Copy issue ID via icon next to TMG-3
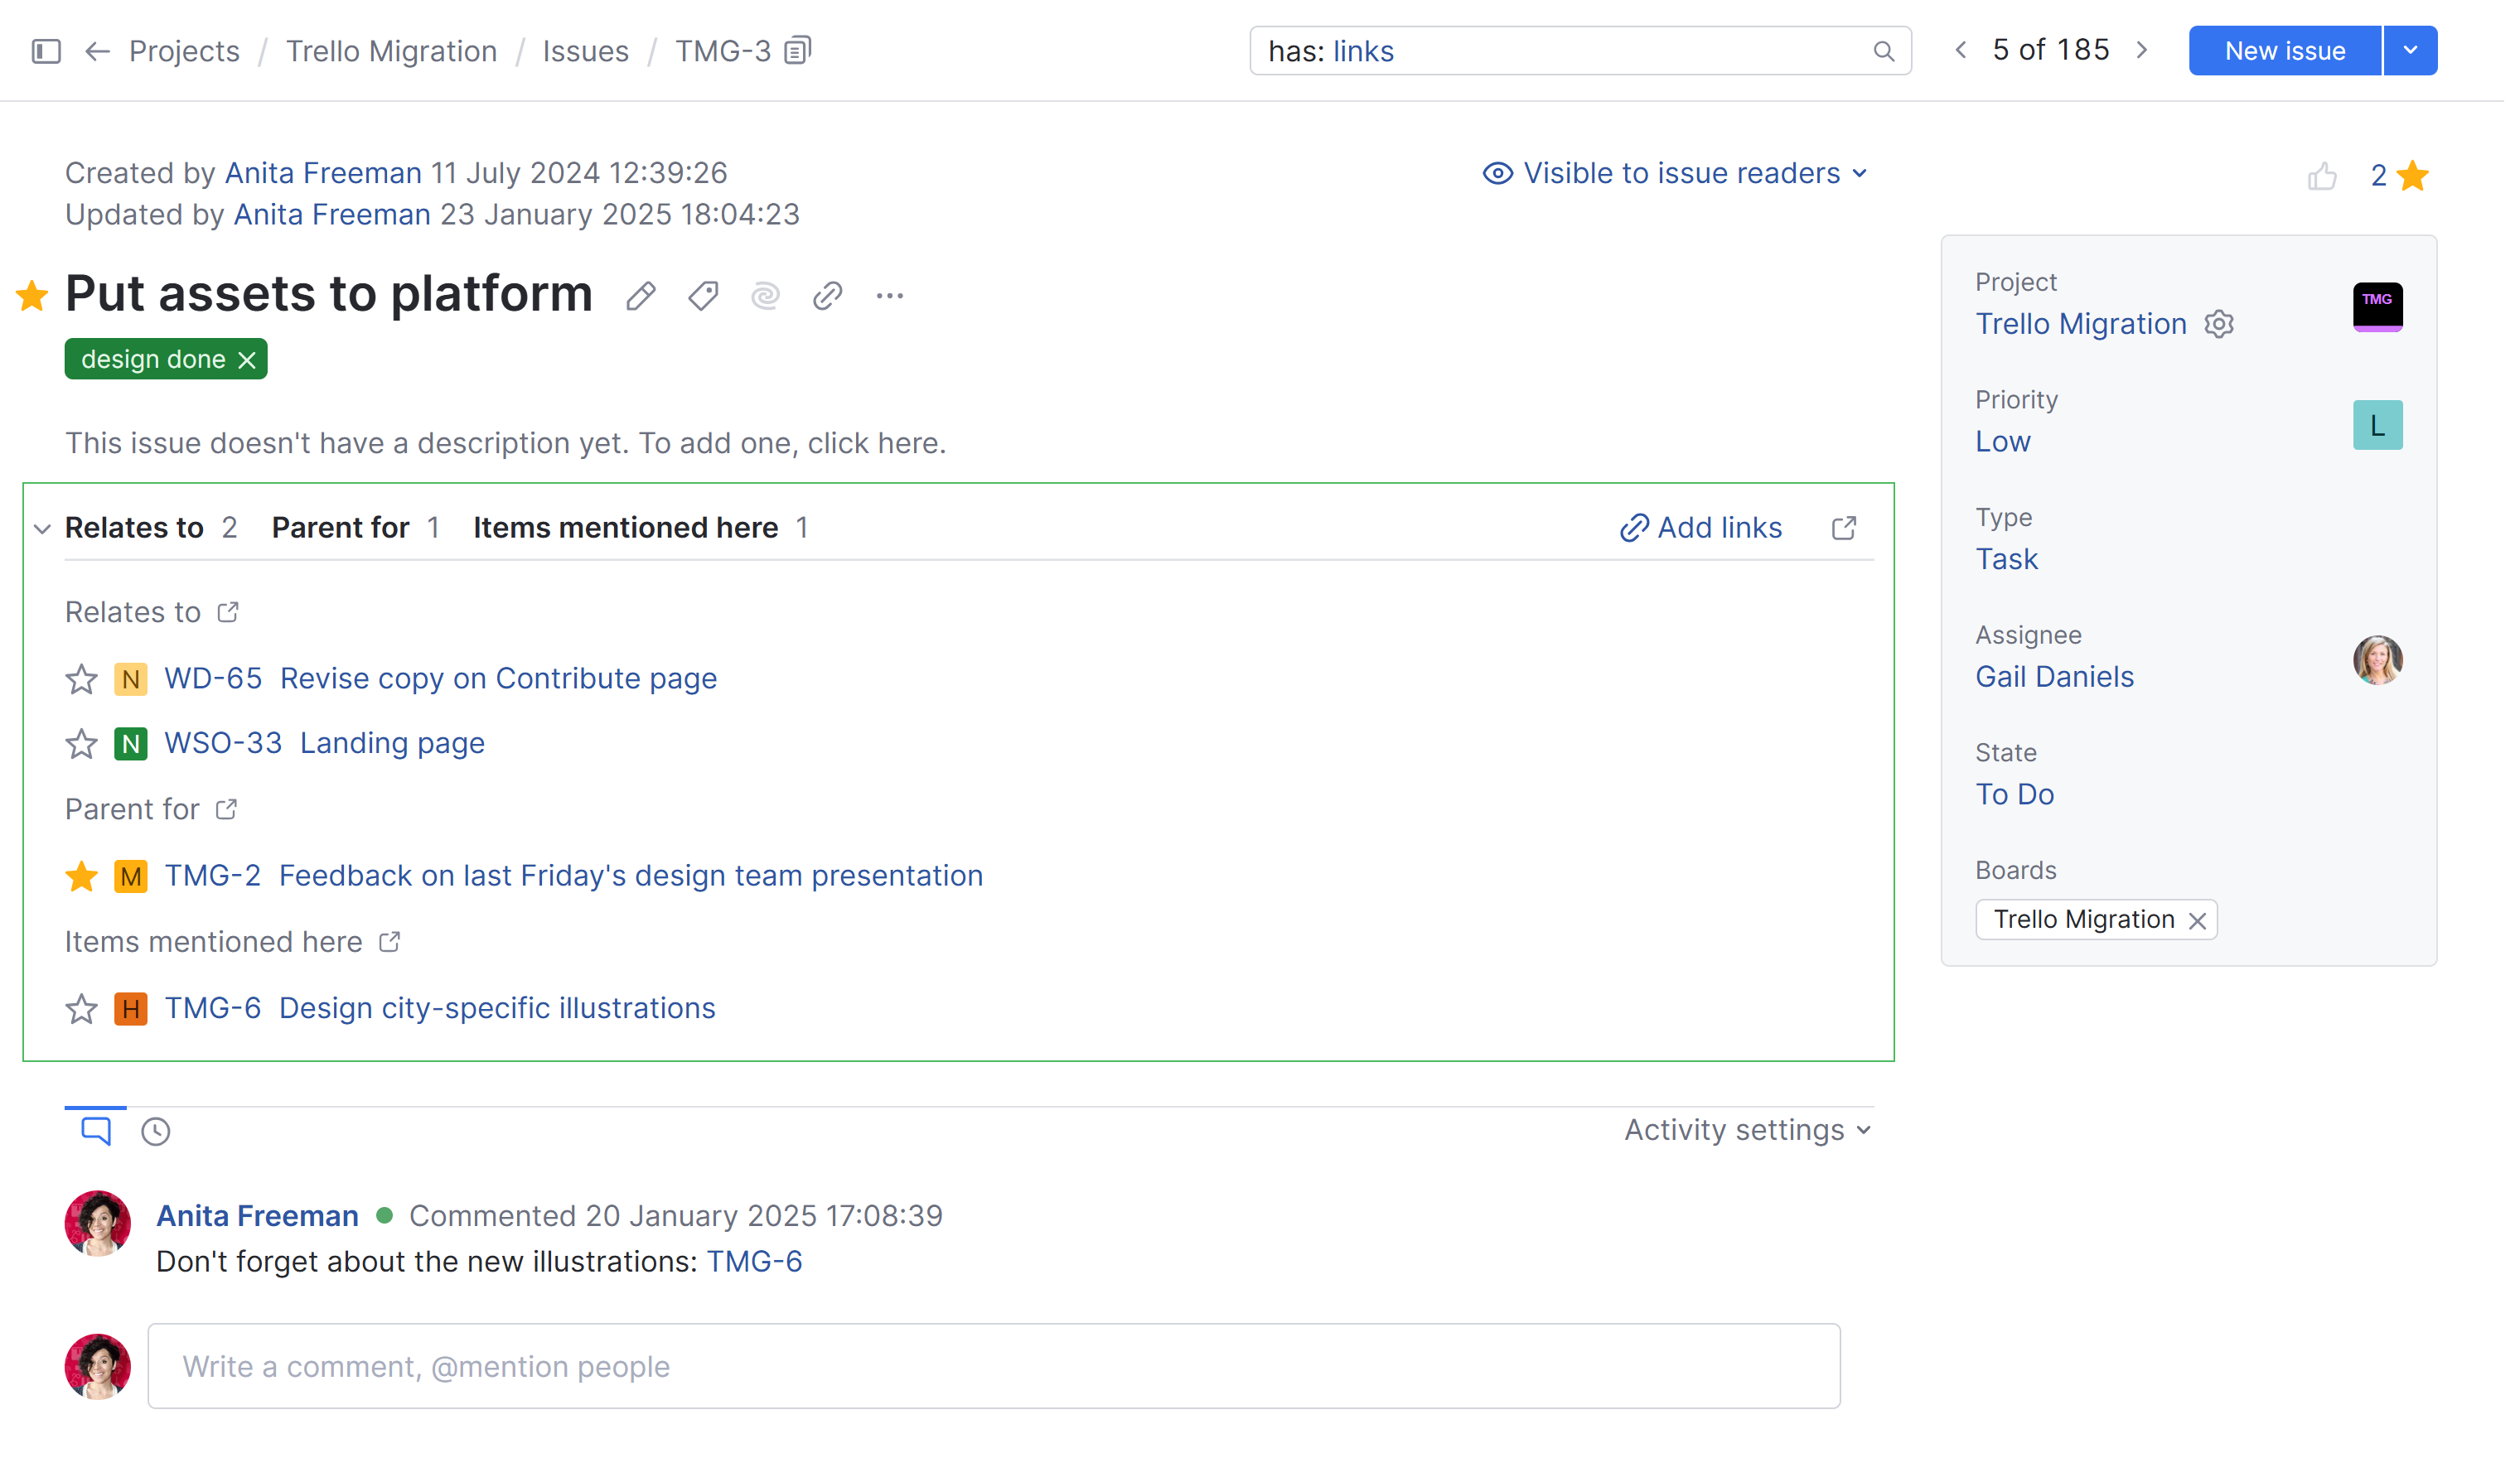The height and width of the screenshot is (1458, 2520). (797, 49)
